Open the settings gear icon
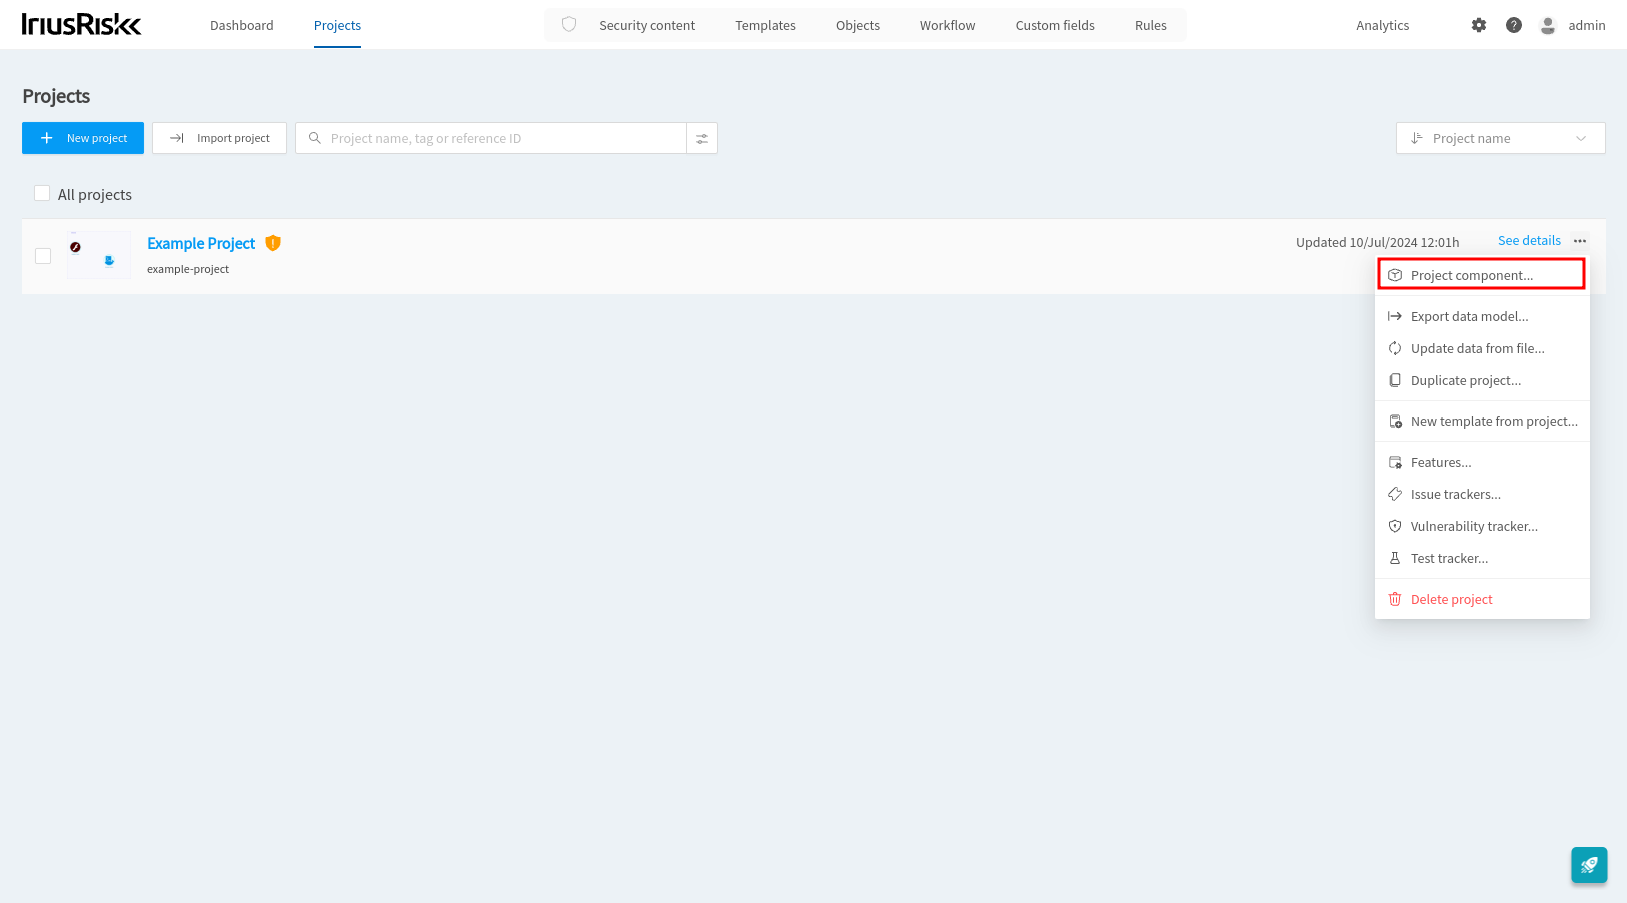 [1479, 25]
